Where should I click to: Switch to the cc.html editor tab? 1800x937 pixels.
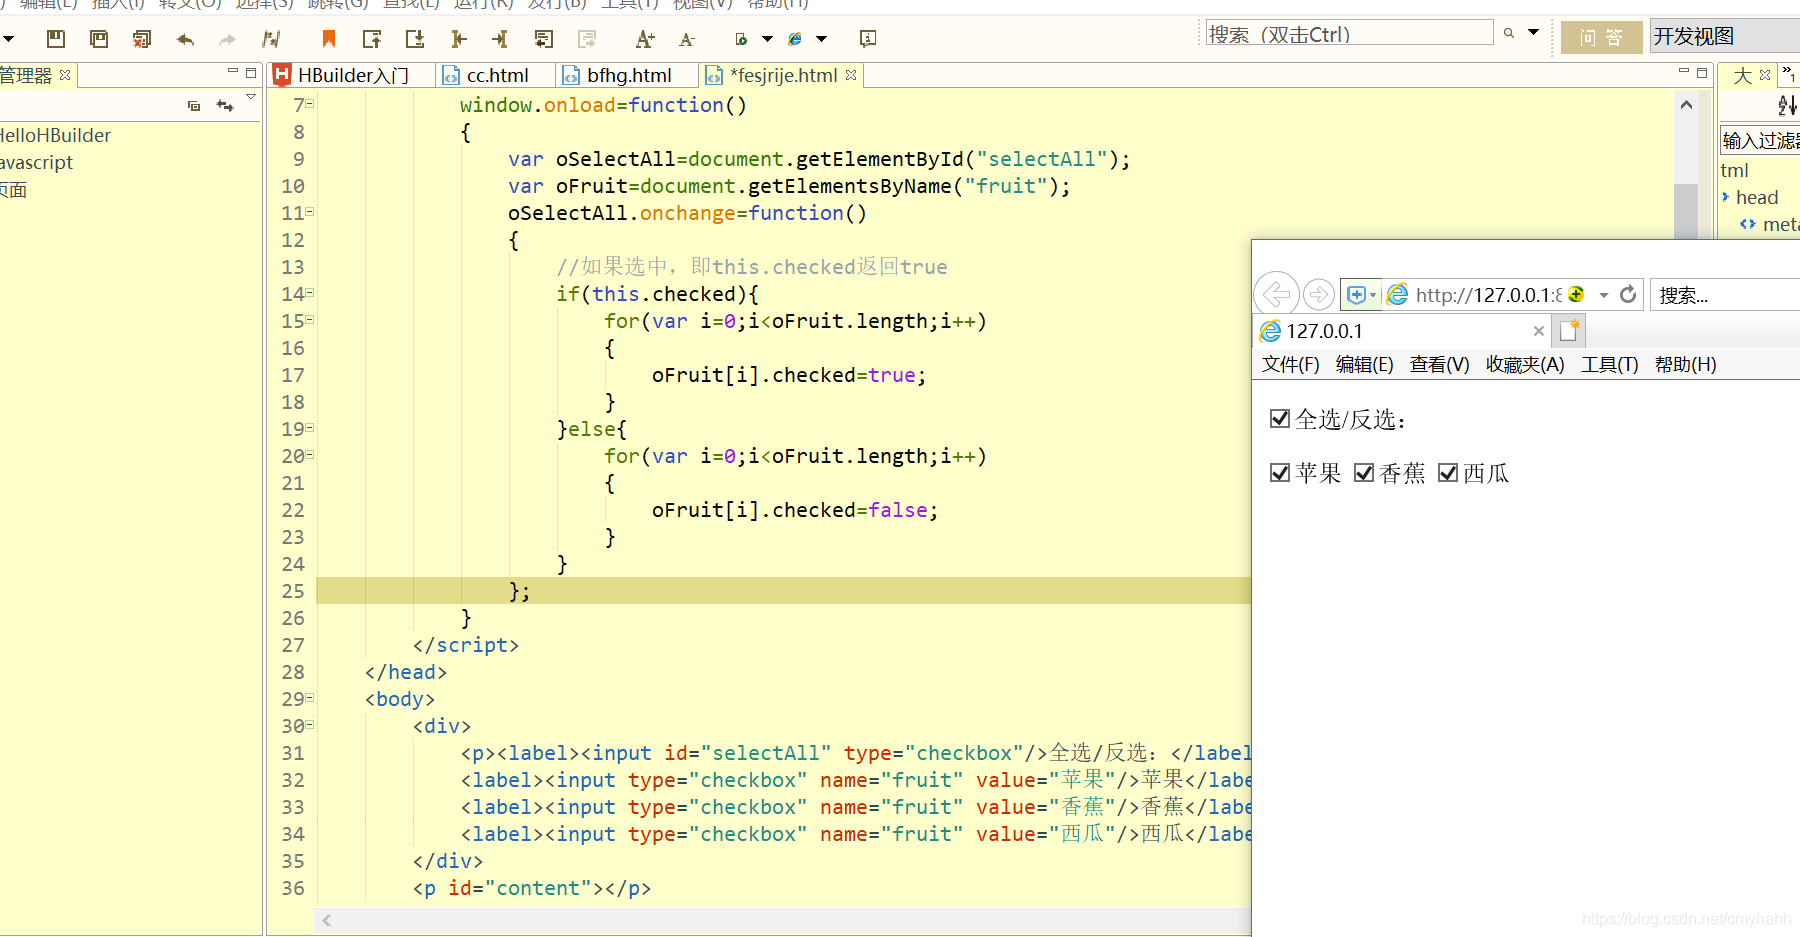click(497, 75)
